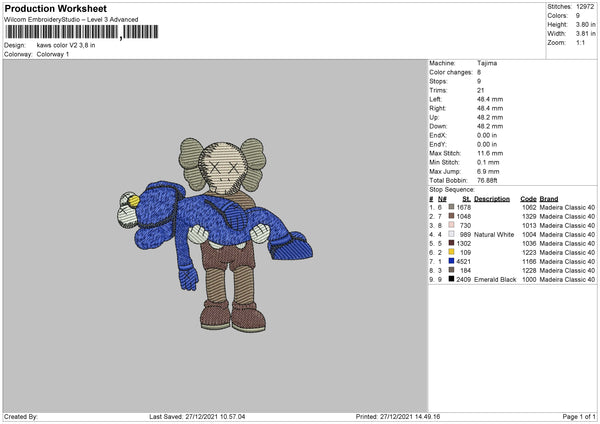The image size is (600, 424).
Task: Click the 1678 gray-beige color swatch
Action: pos(451,207)
